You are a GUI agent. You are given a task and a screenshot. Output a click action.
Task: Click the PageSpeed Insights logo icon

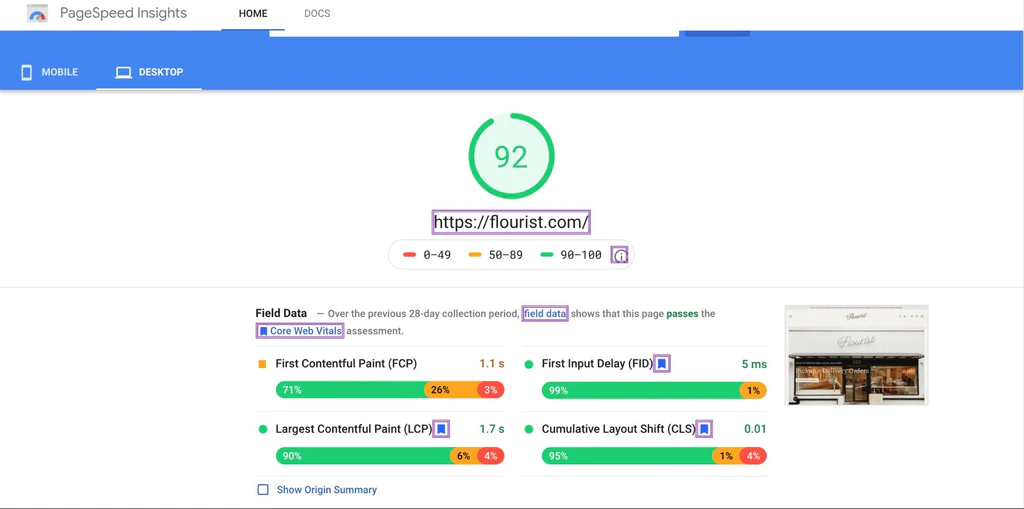point(37,14)
